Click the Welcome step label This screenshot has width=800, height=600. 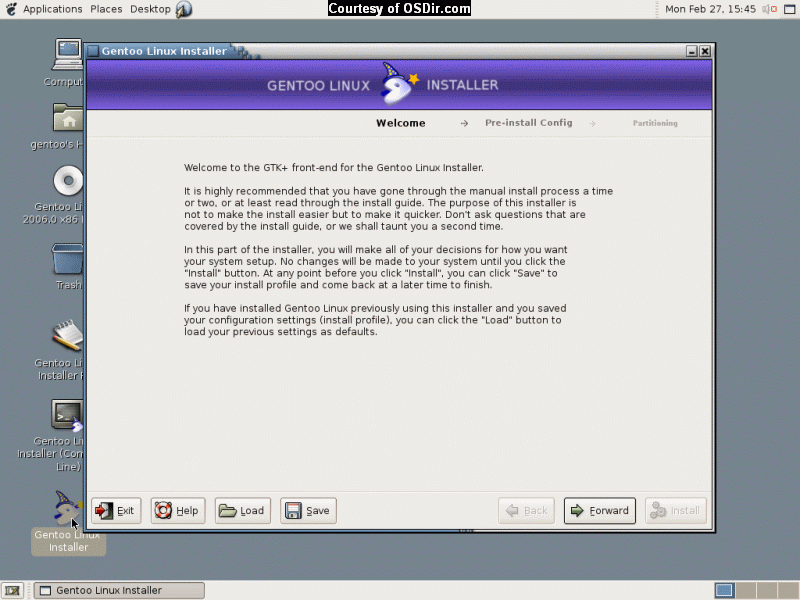tap(401, 123)
